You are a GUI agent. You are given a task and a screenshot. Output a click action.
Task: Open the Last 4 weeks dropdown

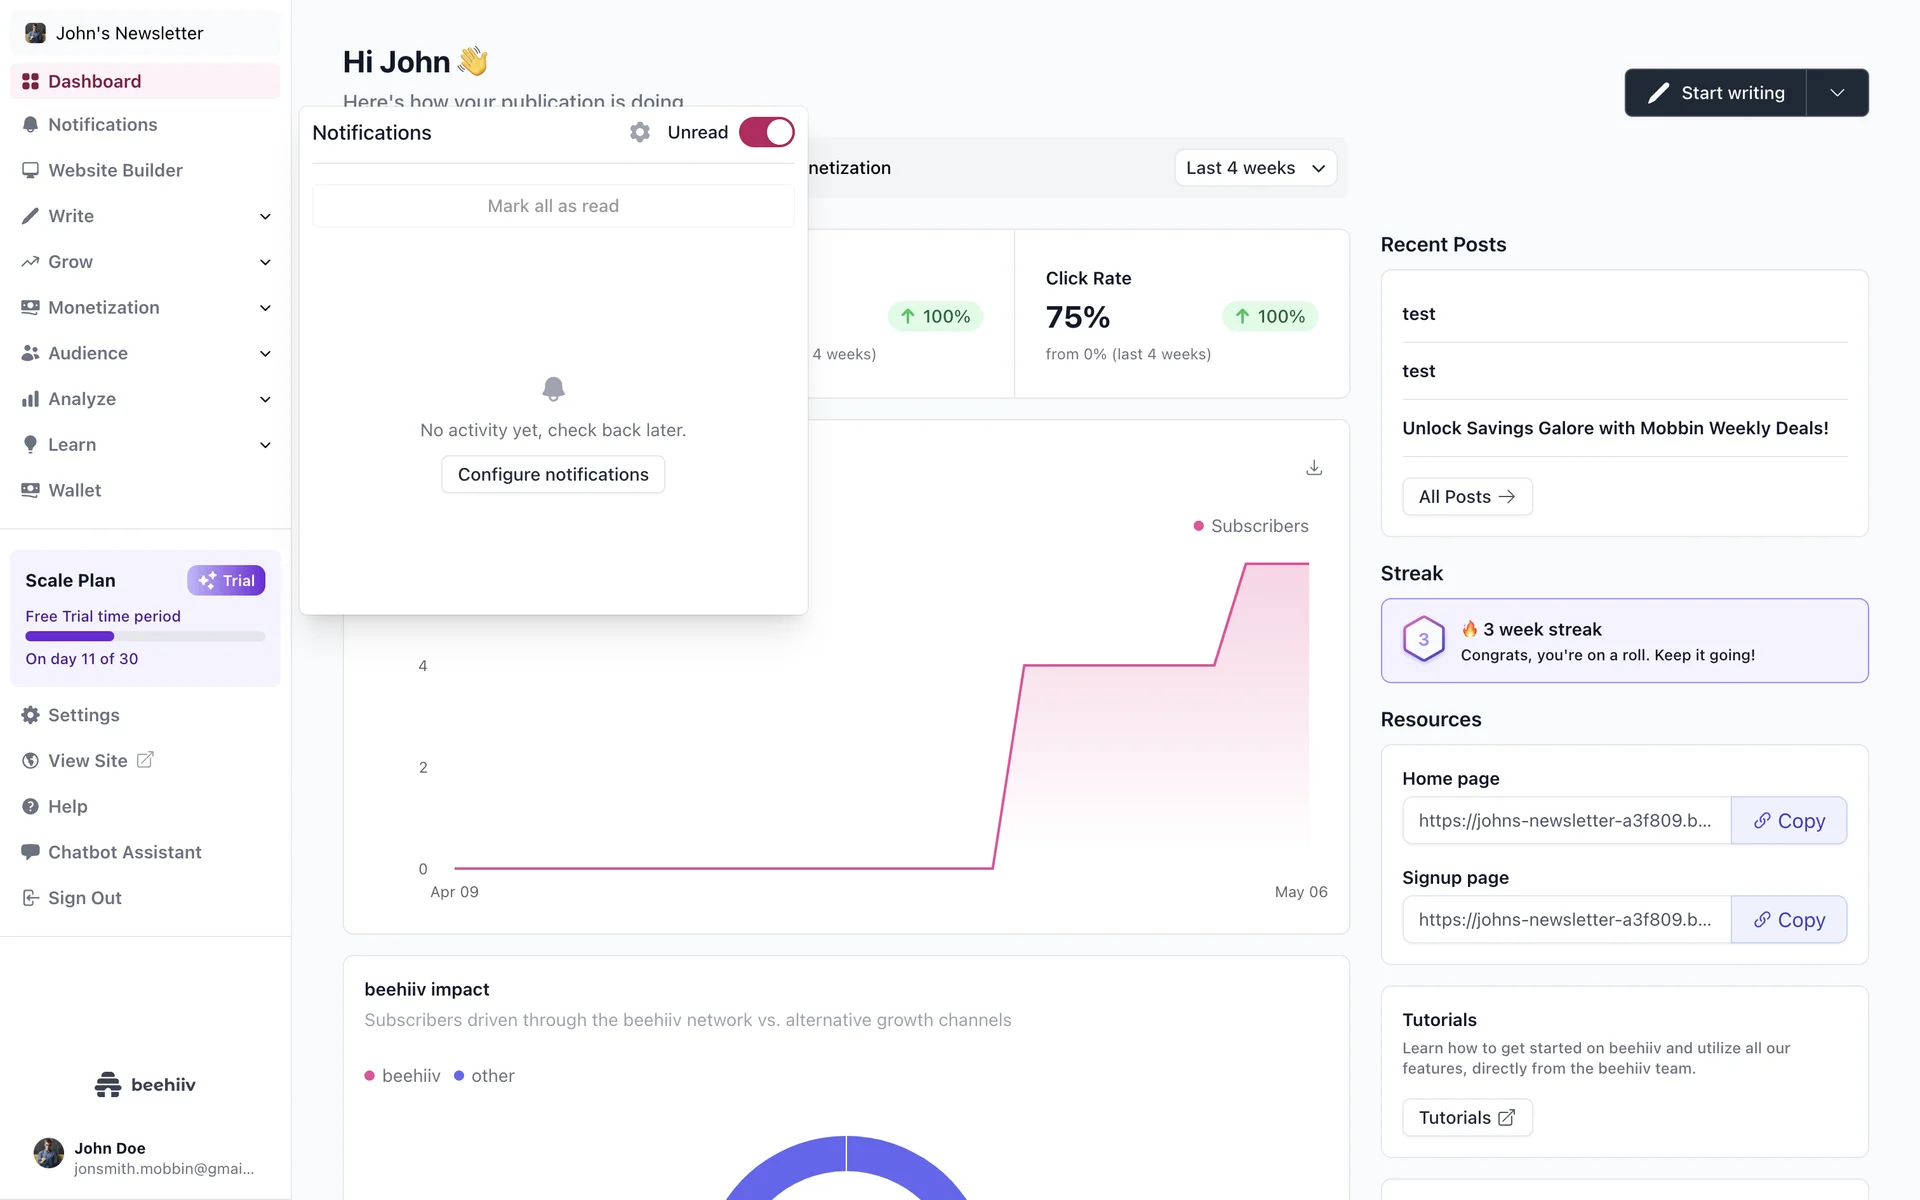point(1255,168)
